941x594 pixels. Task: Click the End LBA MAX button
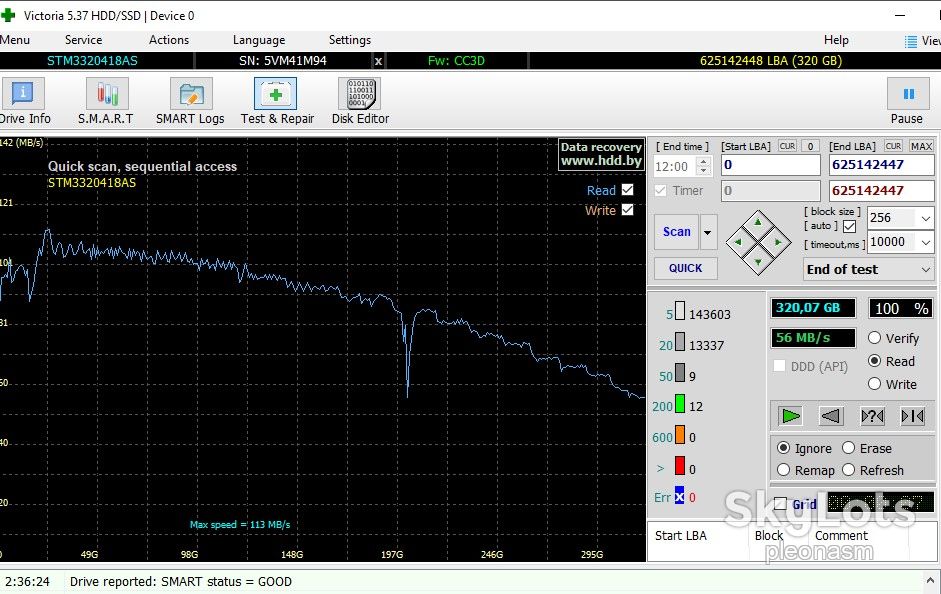pyautogui.click(x=921, y=146)
